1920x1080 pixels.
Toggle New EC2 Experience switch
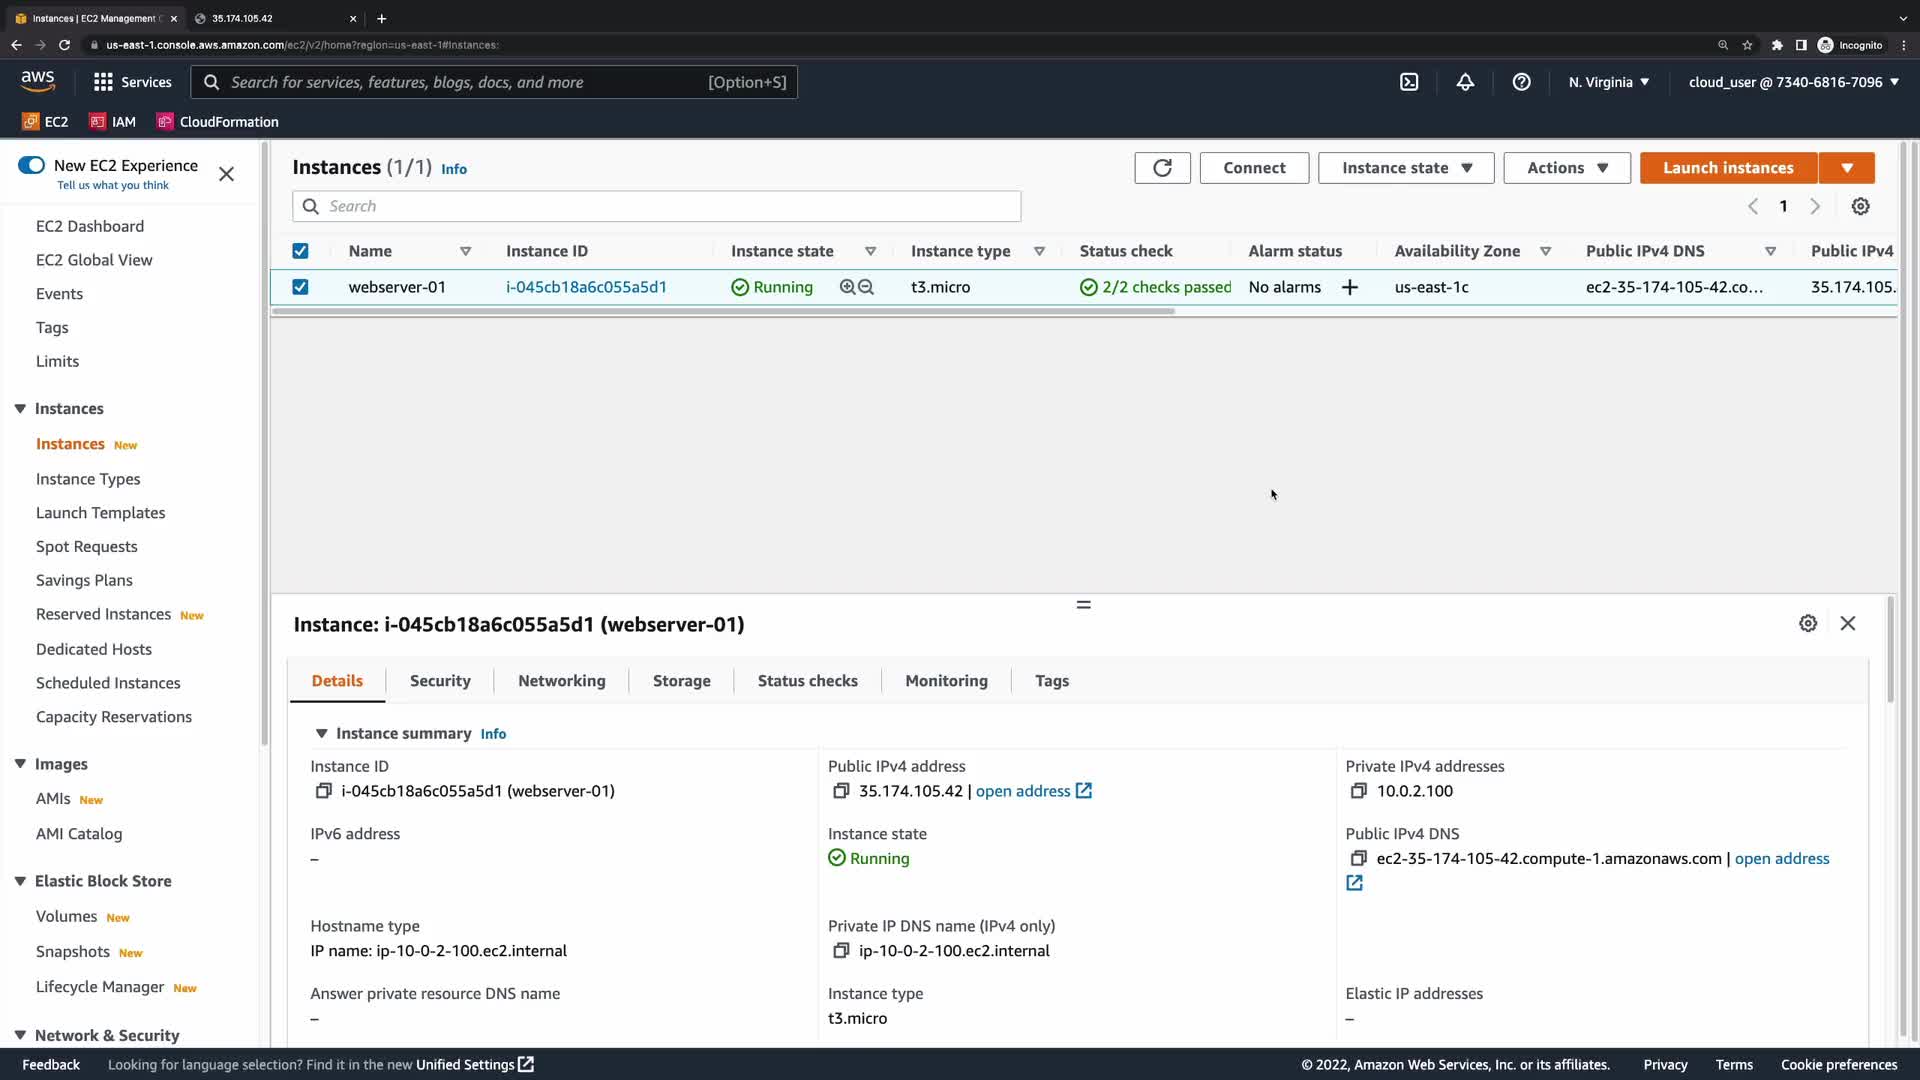(32, 165)
